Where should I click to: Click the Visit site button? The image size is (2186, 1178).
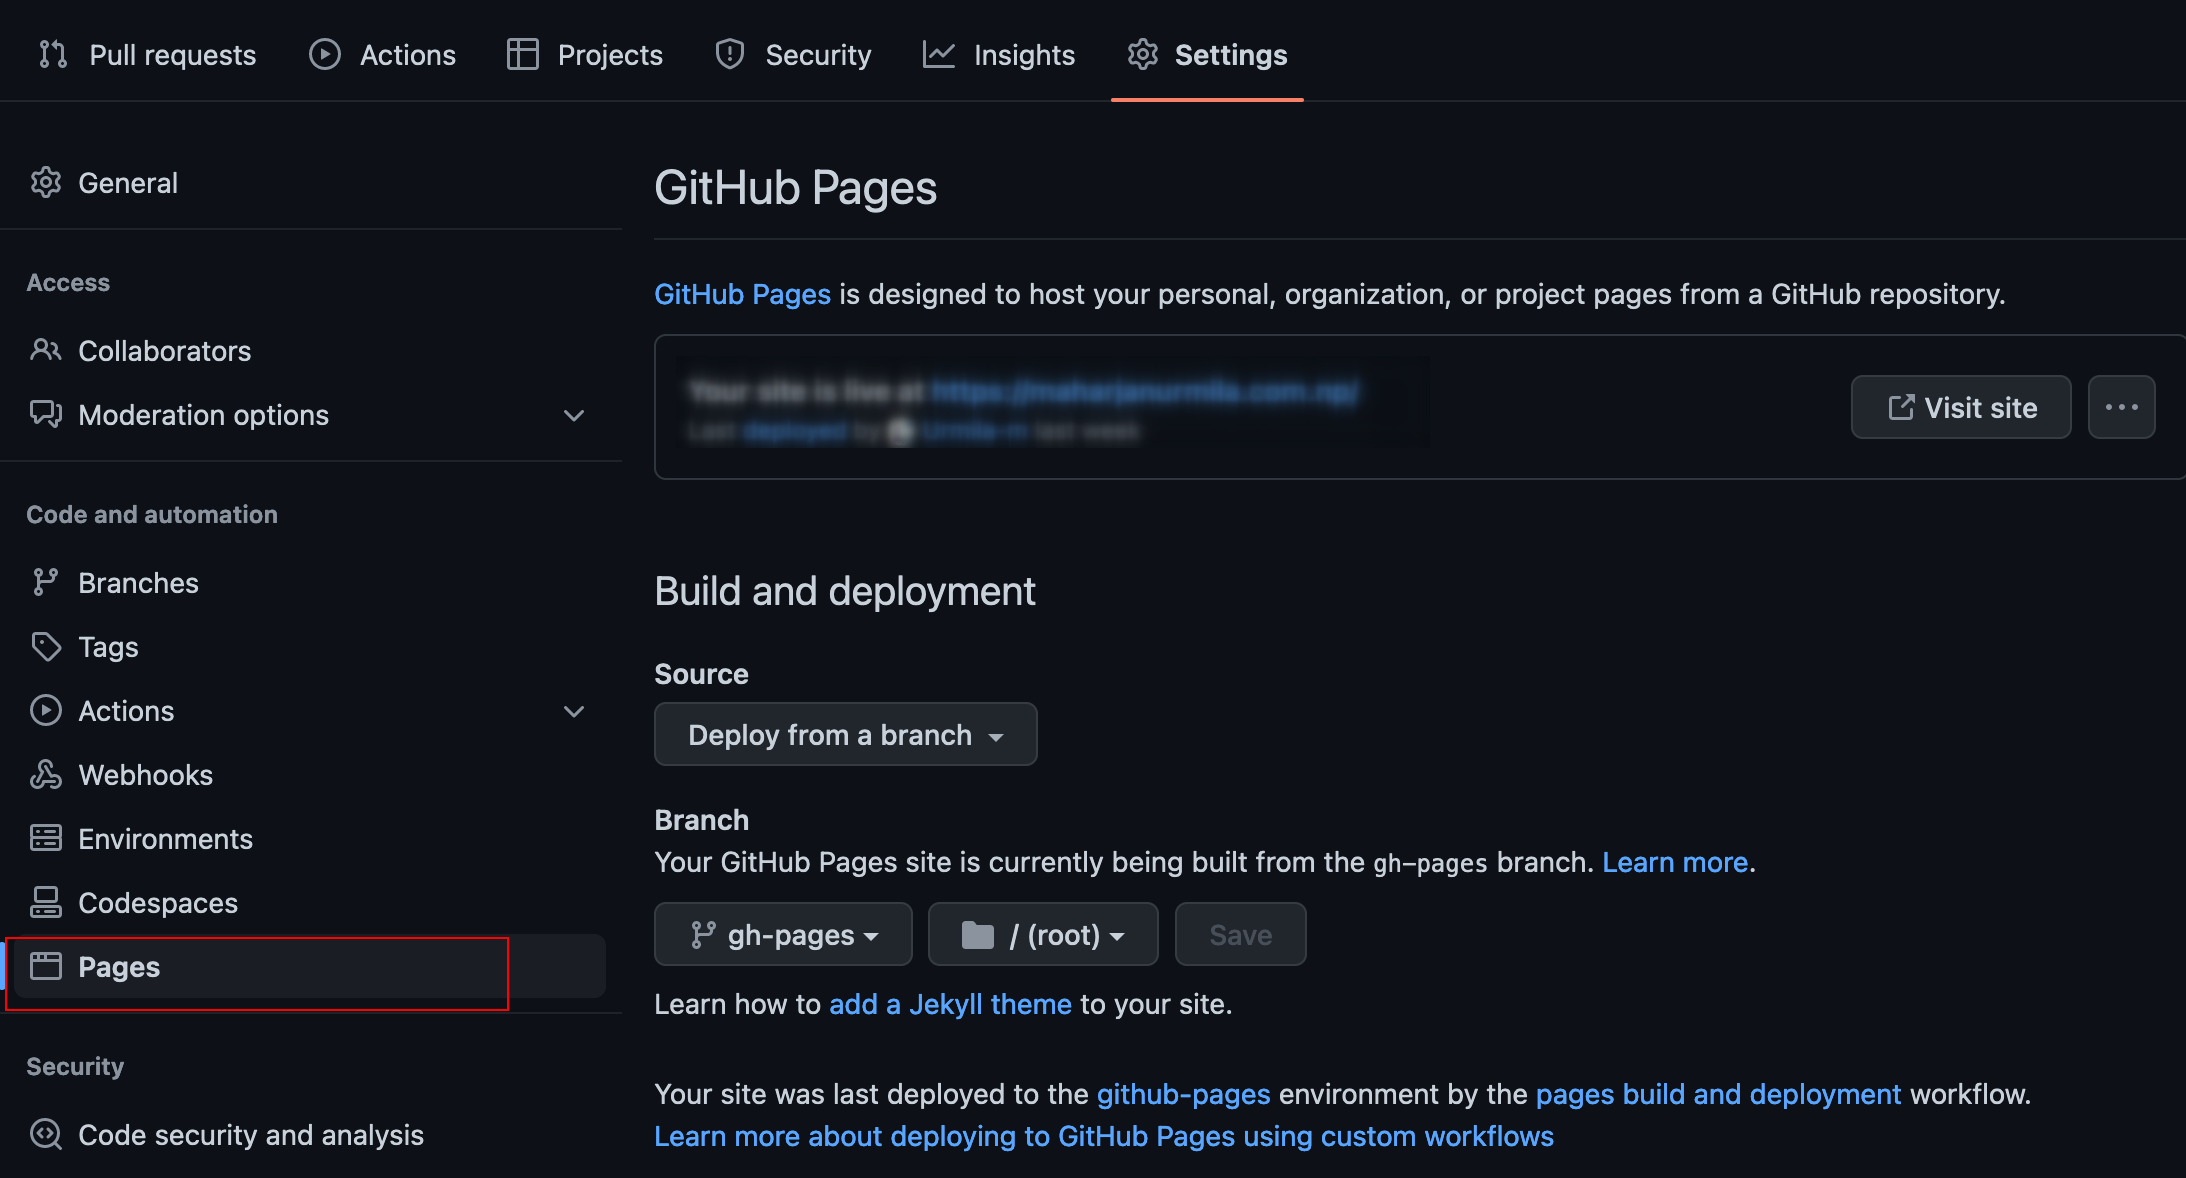[x=1961, y=407]
